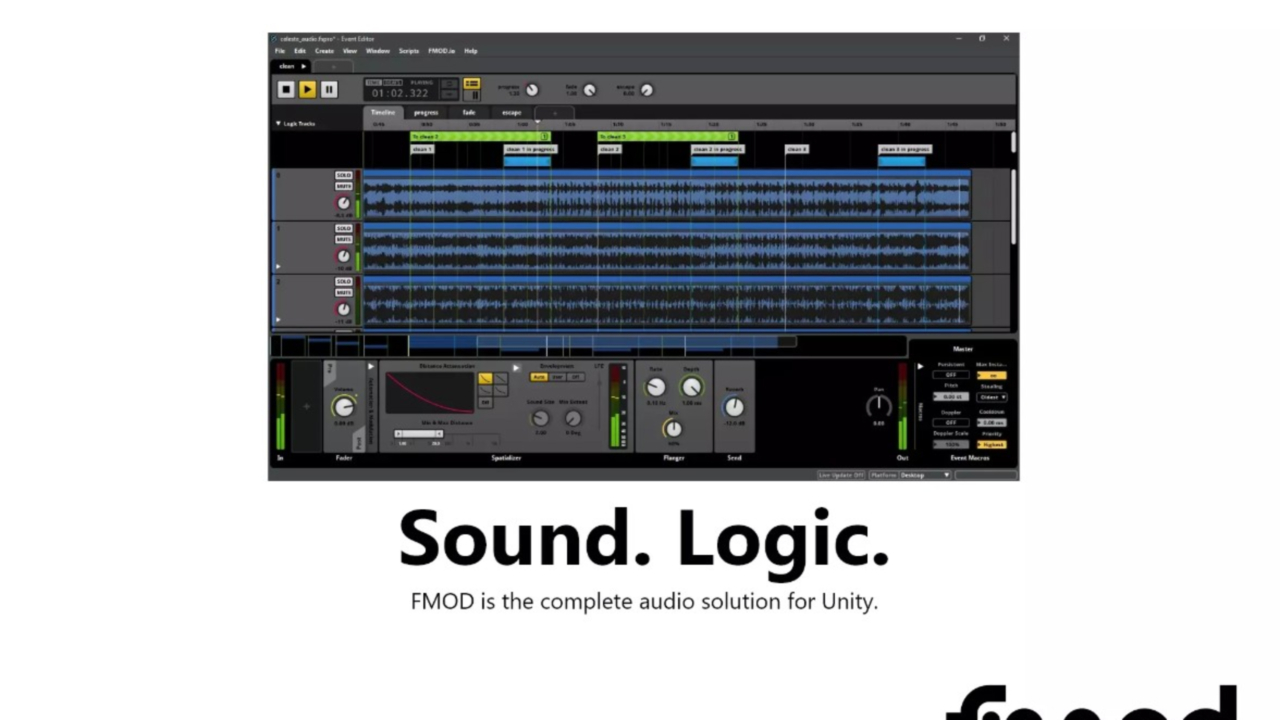Click the Sound Size knob in Spatializer
Viewport: 1280px width, 720px height.
[x=540, y=419]
